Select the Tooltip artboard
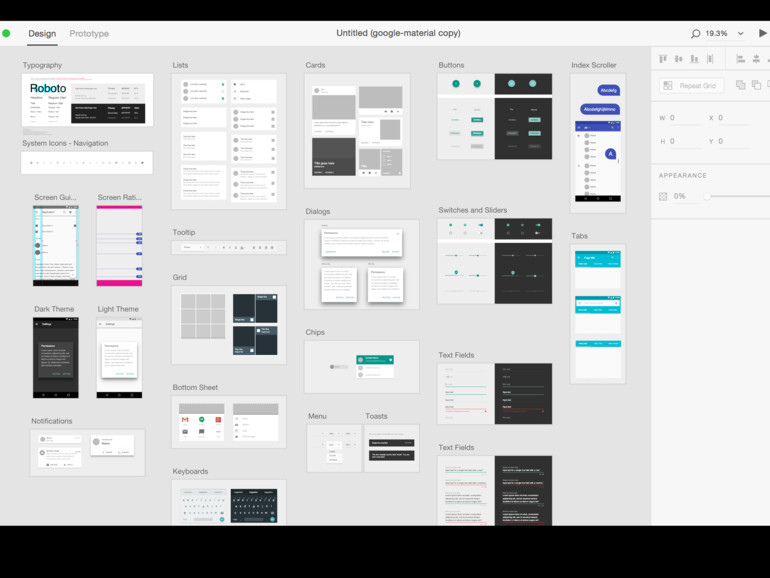Viewport: 770px width, 578px height. pos(229,248)
